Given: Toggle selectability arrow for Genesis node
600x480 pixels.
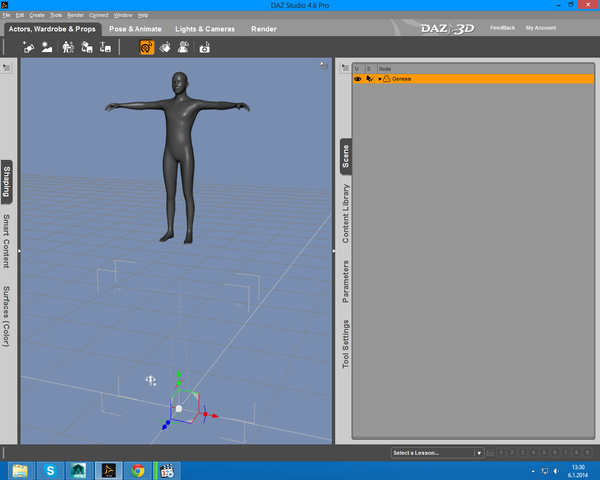Looking at the screenshot, I should pos(369,78).
